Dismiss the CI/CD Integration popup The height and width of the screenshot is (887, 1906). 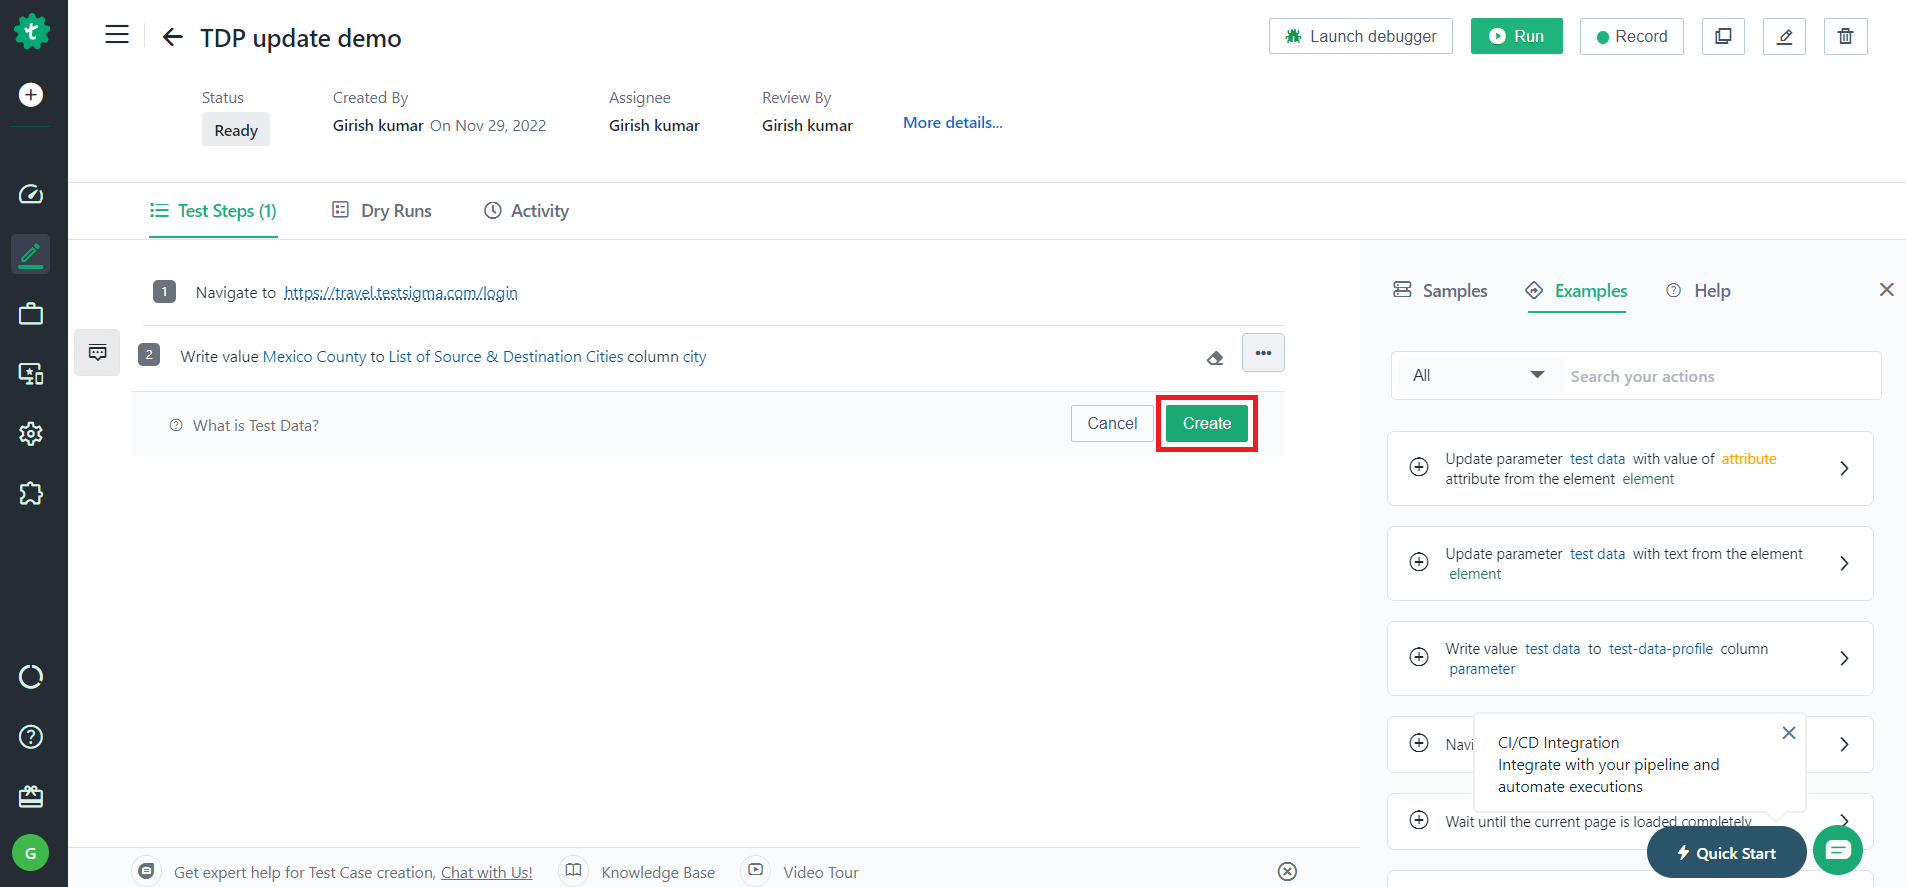point(1789,733)
